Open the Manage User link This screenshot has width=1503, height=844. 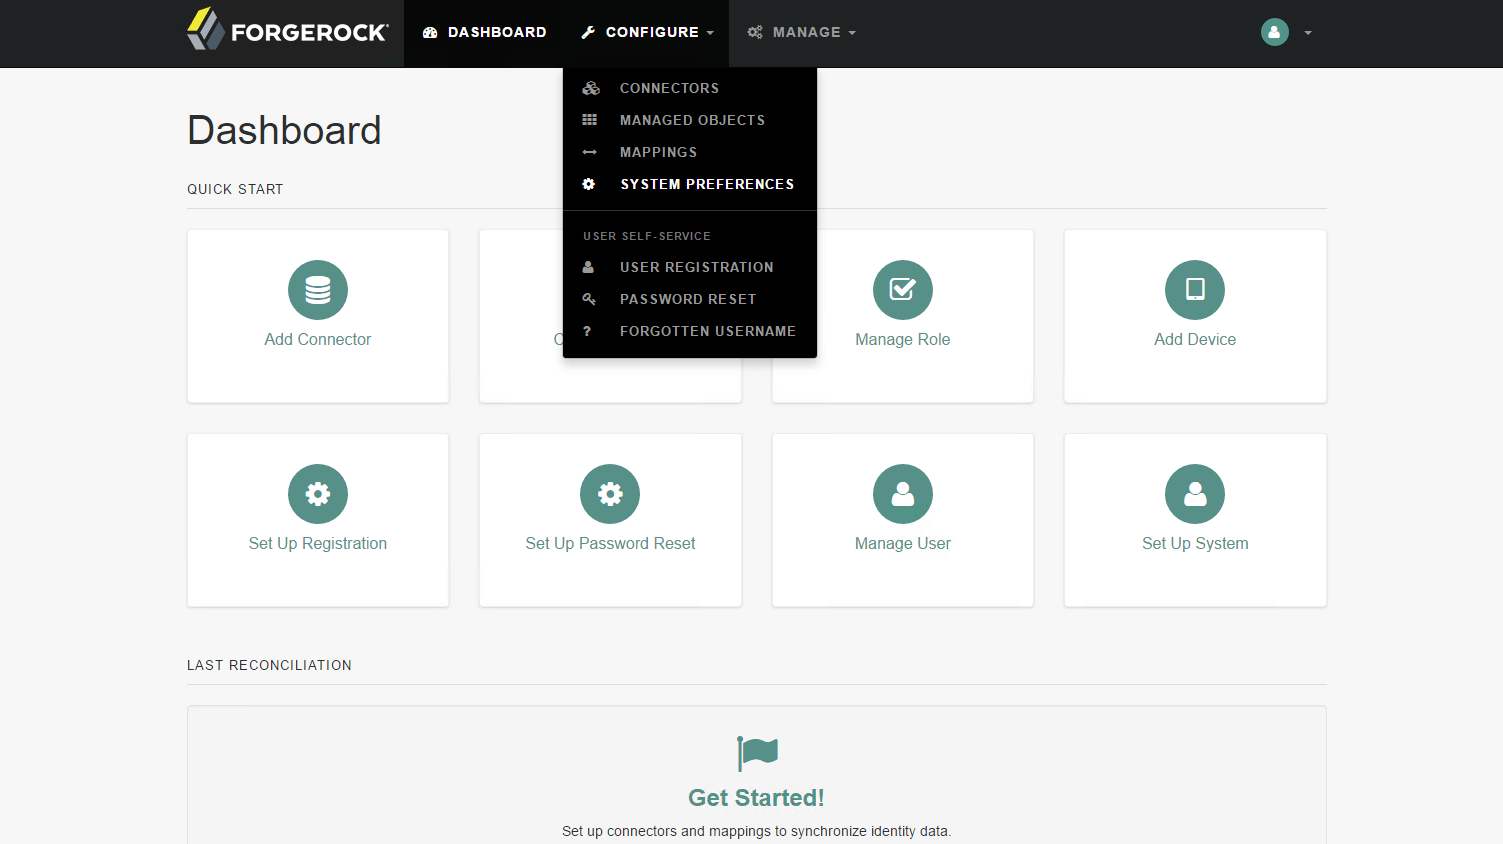coord(903,544)
